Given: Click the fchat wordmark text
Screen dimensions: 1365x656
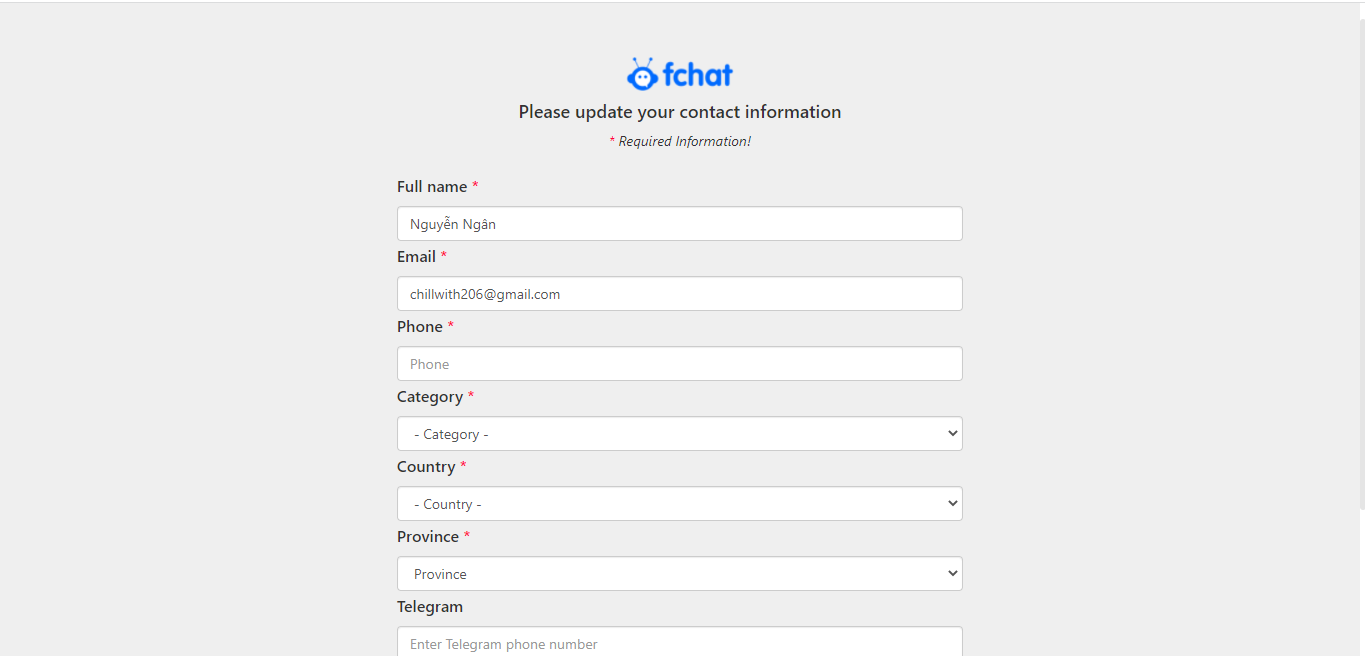Looking at the screenshot, I should [698, 75].
